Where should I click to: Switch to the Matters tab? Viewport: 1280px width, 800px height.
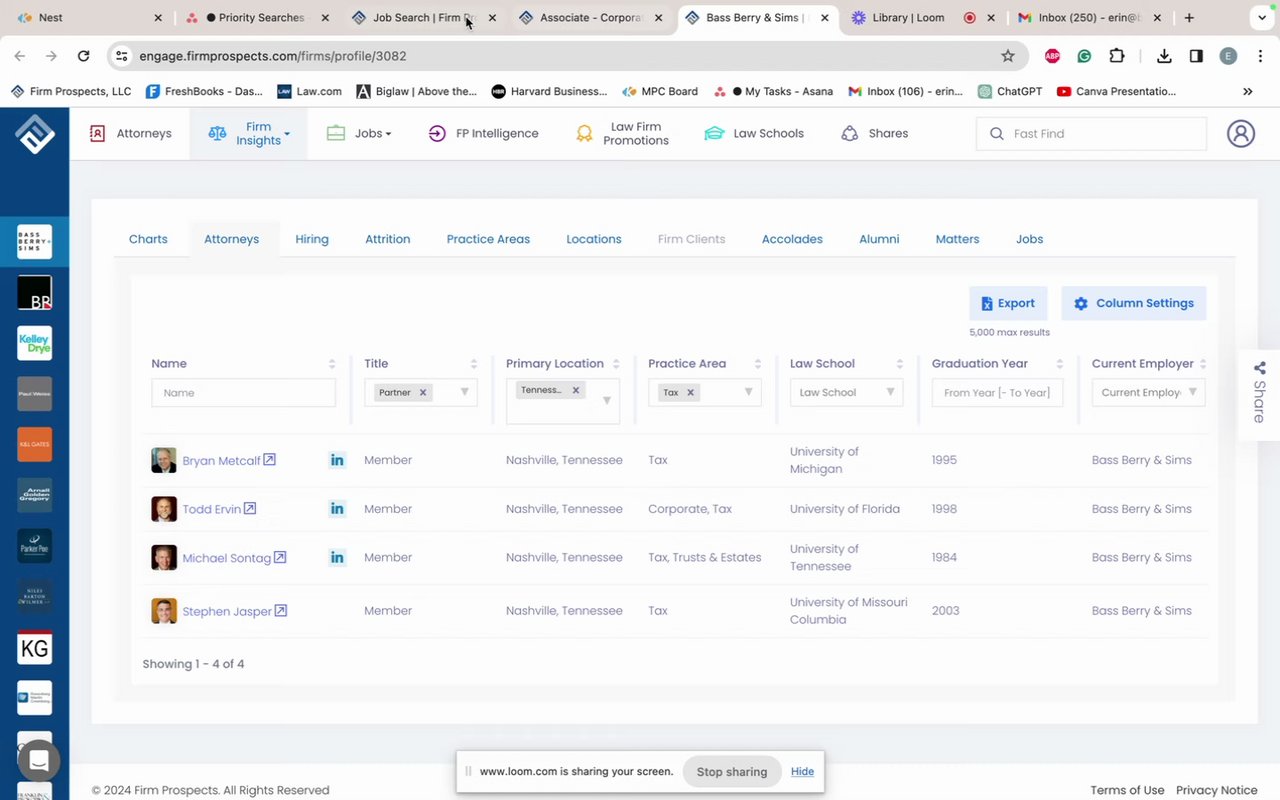click(x=957, y=239)
